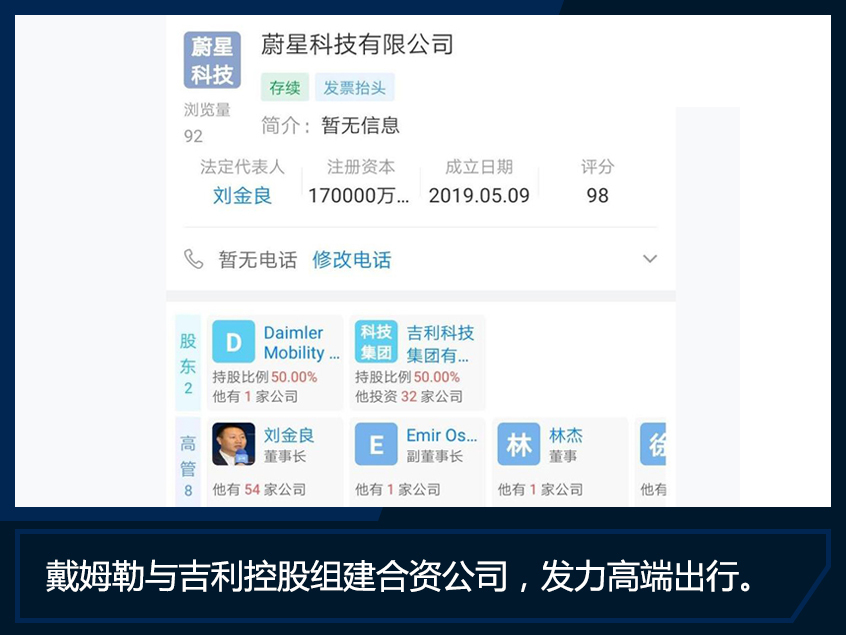
Task: Select the 股东 2 section tab
Action: click(188, 363)
